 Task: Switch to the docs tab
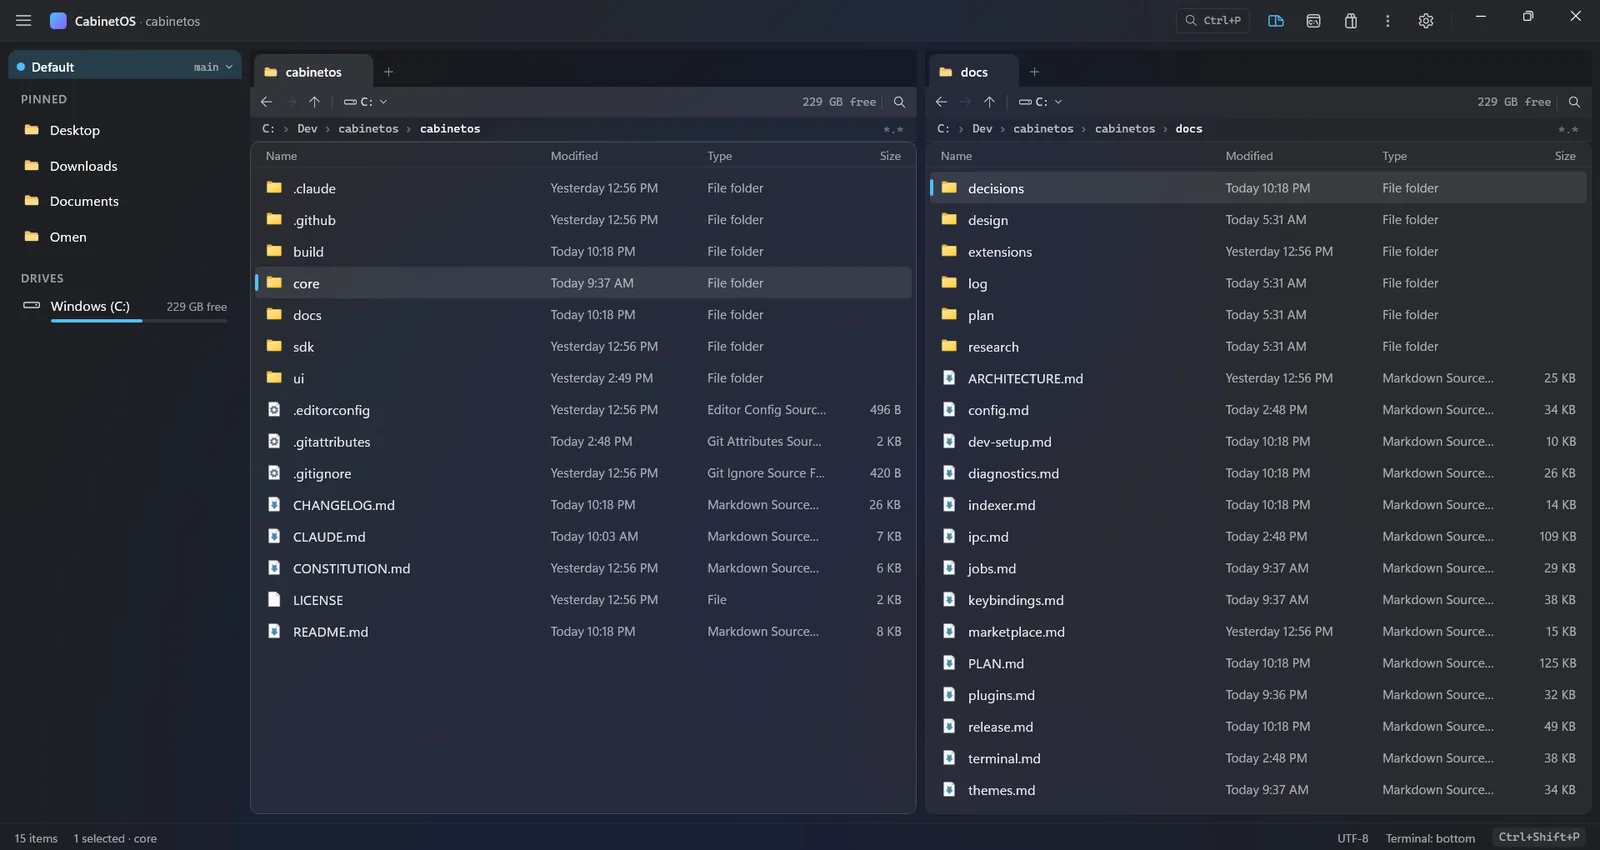click(x=974, y=72)
